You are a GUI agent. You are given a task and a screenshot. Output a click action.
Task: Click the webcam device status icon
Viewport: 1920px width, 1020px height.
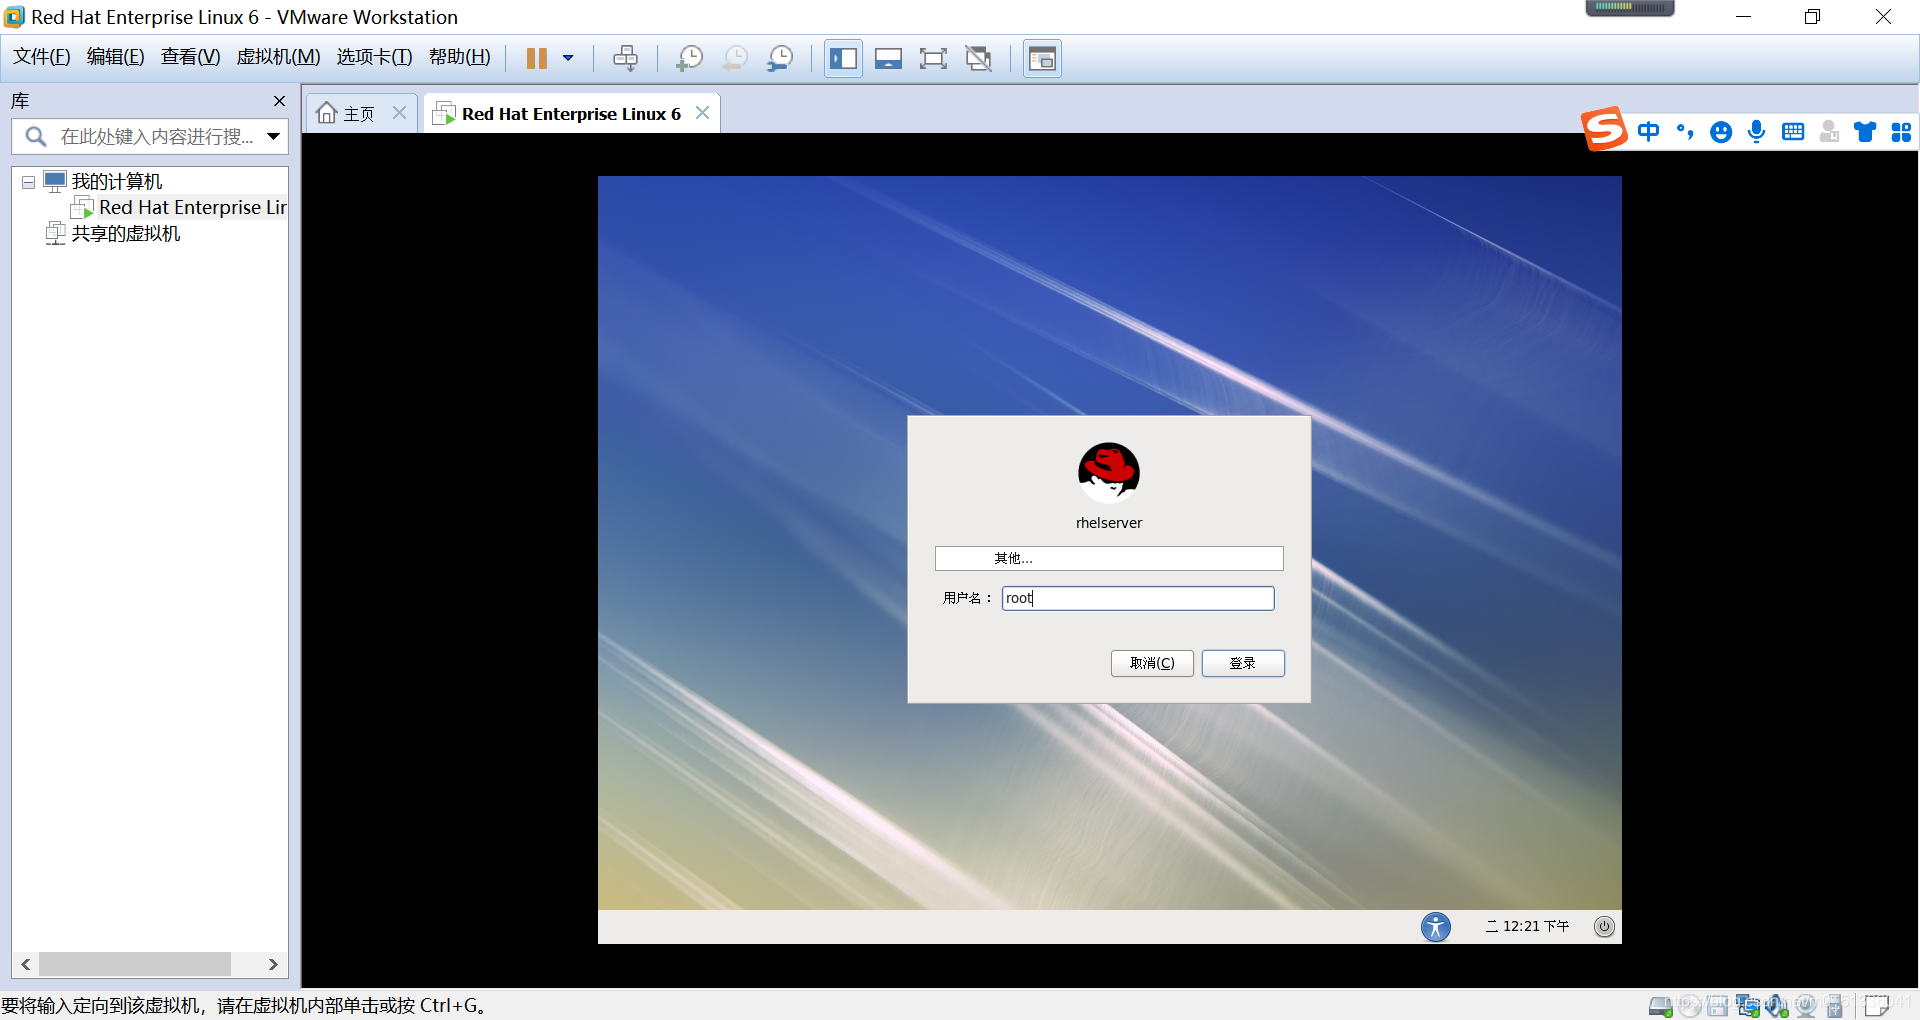(1806, 1005)
